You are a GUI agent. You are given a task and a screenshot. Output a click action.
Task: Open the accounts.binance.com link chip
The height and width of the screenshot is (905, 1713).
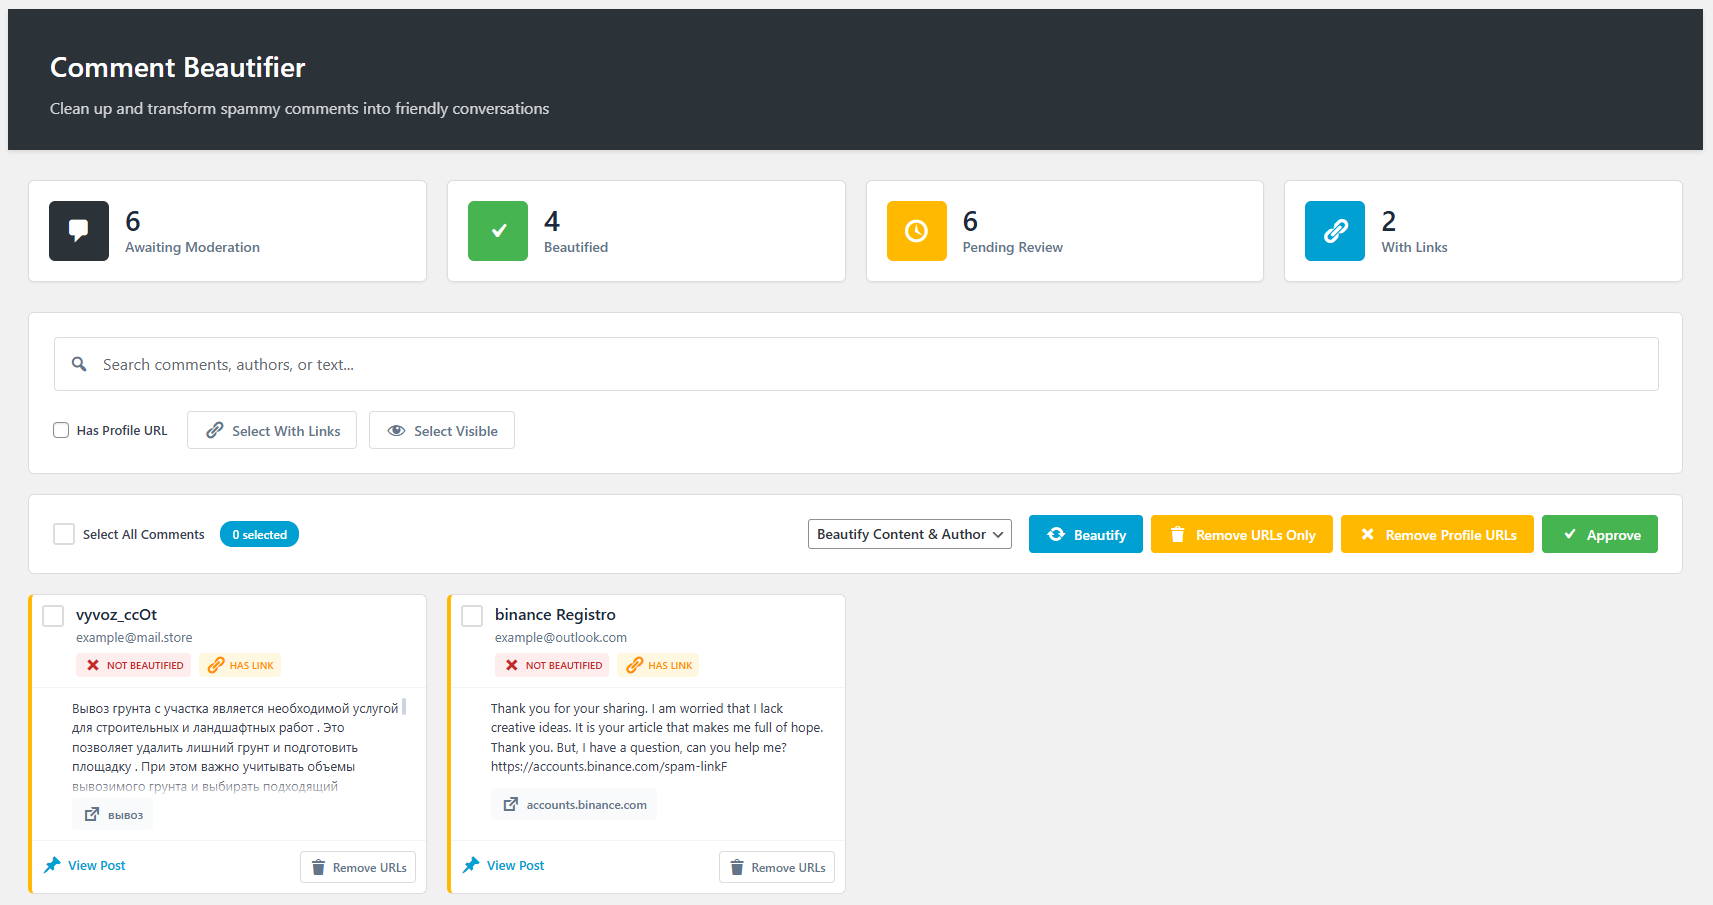(574, 804)
